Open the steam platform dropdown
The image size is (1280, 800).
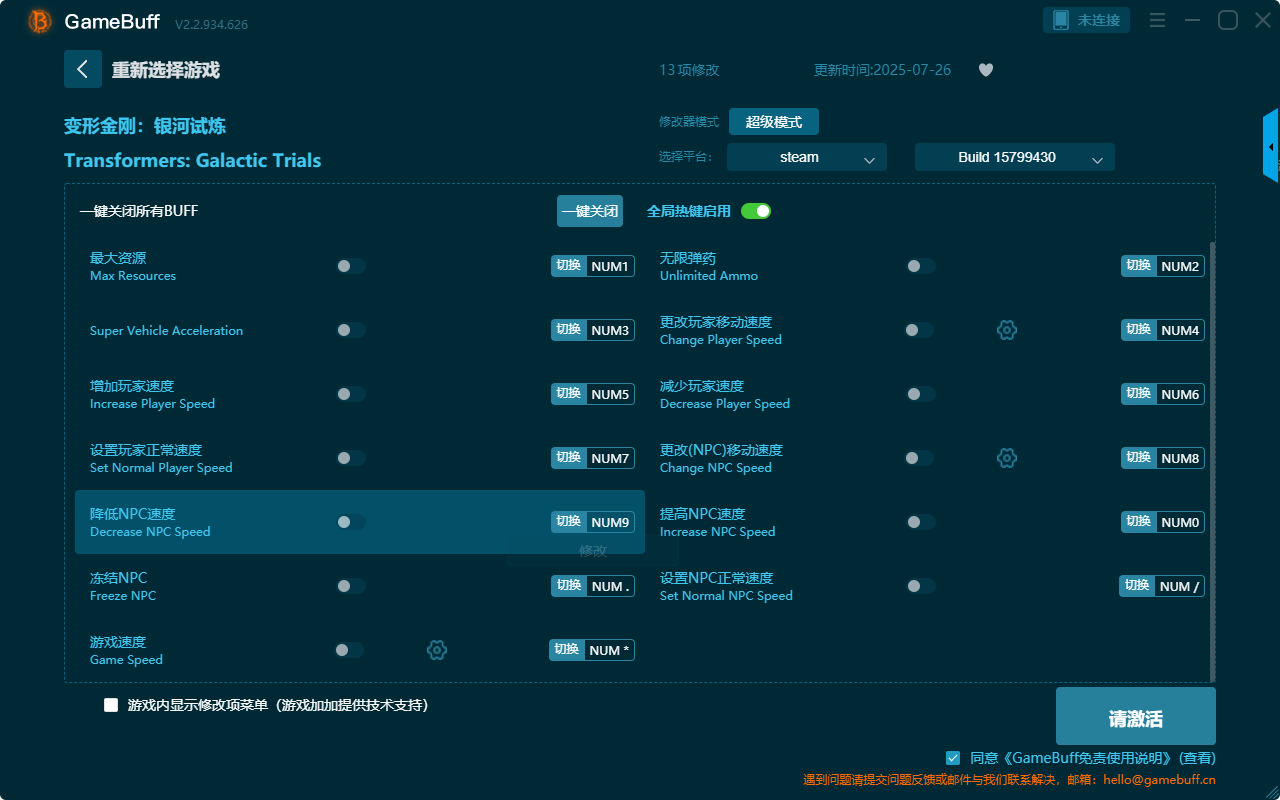coord(807,157)
